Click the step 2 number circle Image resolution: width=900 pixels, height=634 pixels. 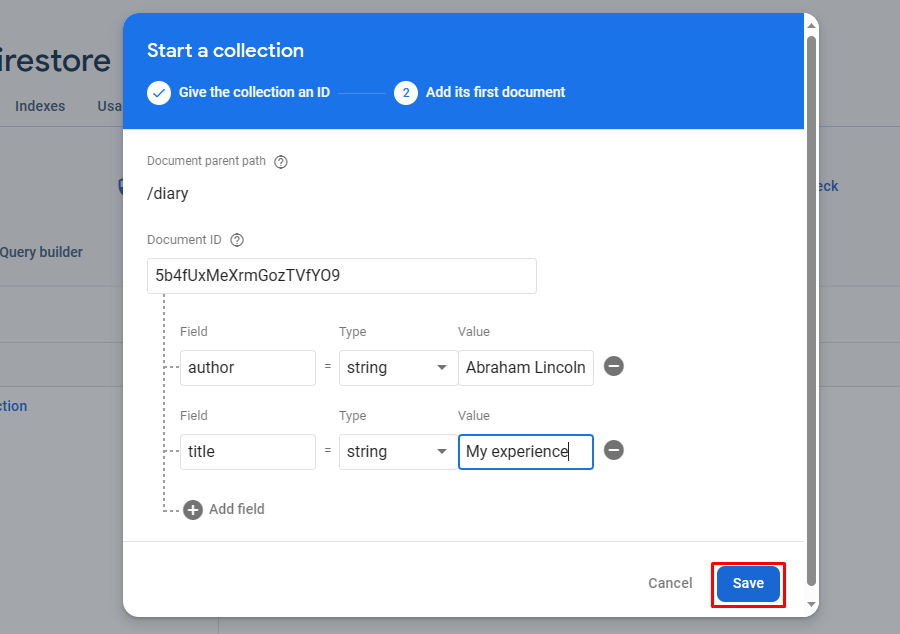coord(405,93)
